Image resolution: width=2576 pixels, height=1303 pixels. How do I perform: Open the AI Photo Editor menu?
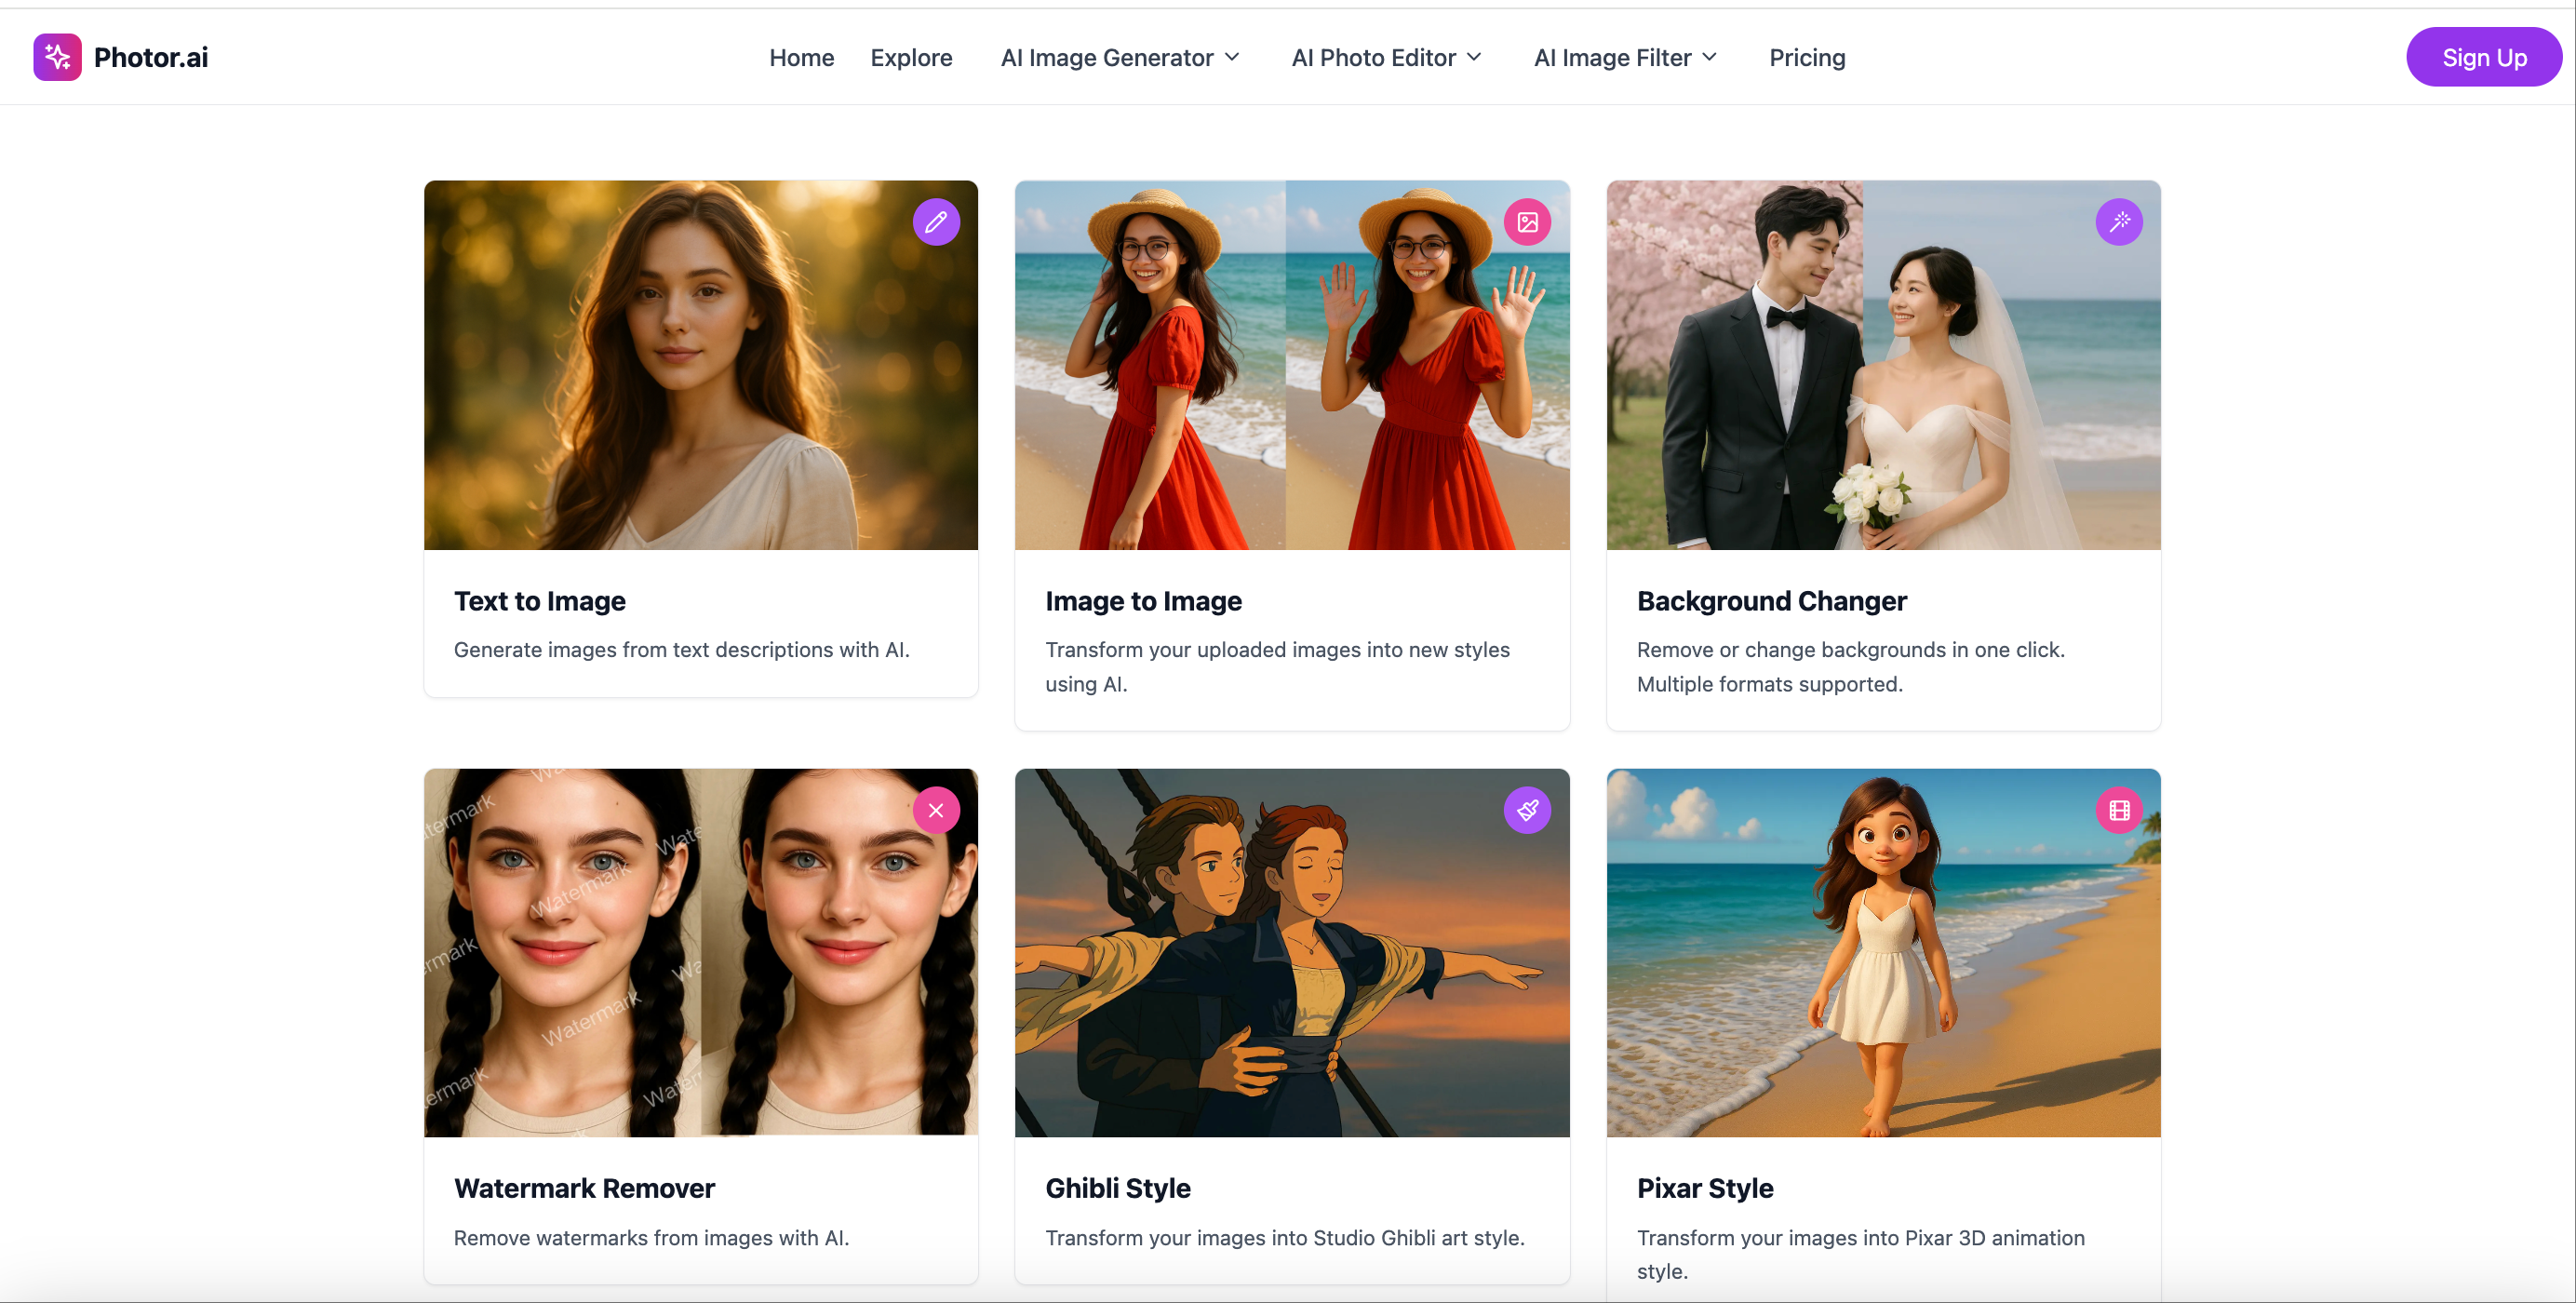click(1384, 57)
